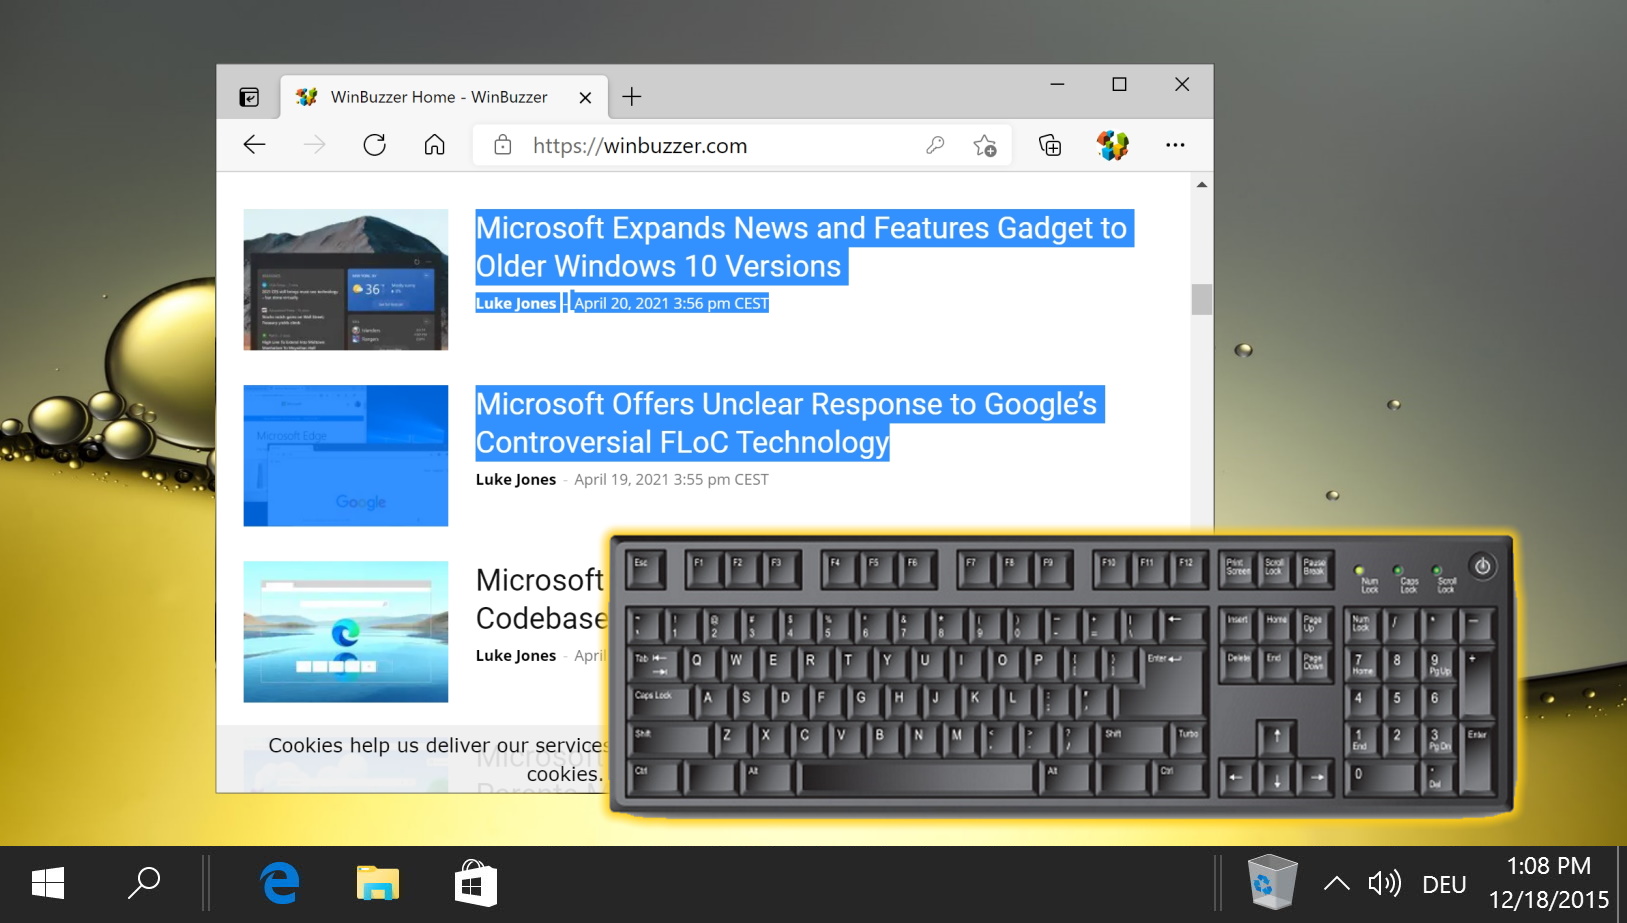Open the Collections panel
The image size is (1627, 923).
(1050, 145)
